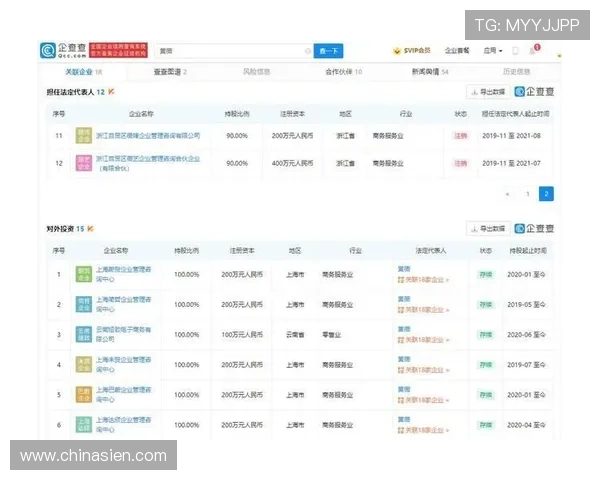Export data for the 对外投资 table
600x480 pixels.
488,229
